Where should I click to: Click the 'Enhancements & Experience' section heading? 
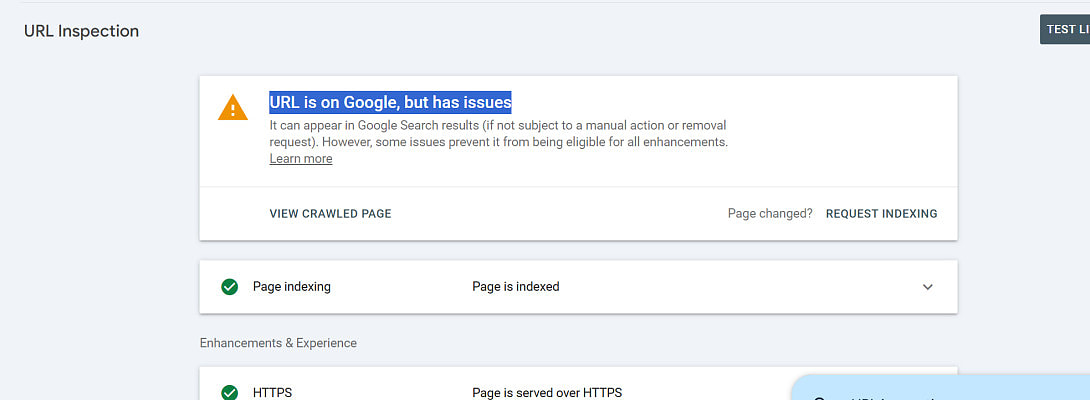pos(278,343)
